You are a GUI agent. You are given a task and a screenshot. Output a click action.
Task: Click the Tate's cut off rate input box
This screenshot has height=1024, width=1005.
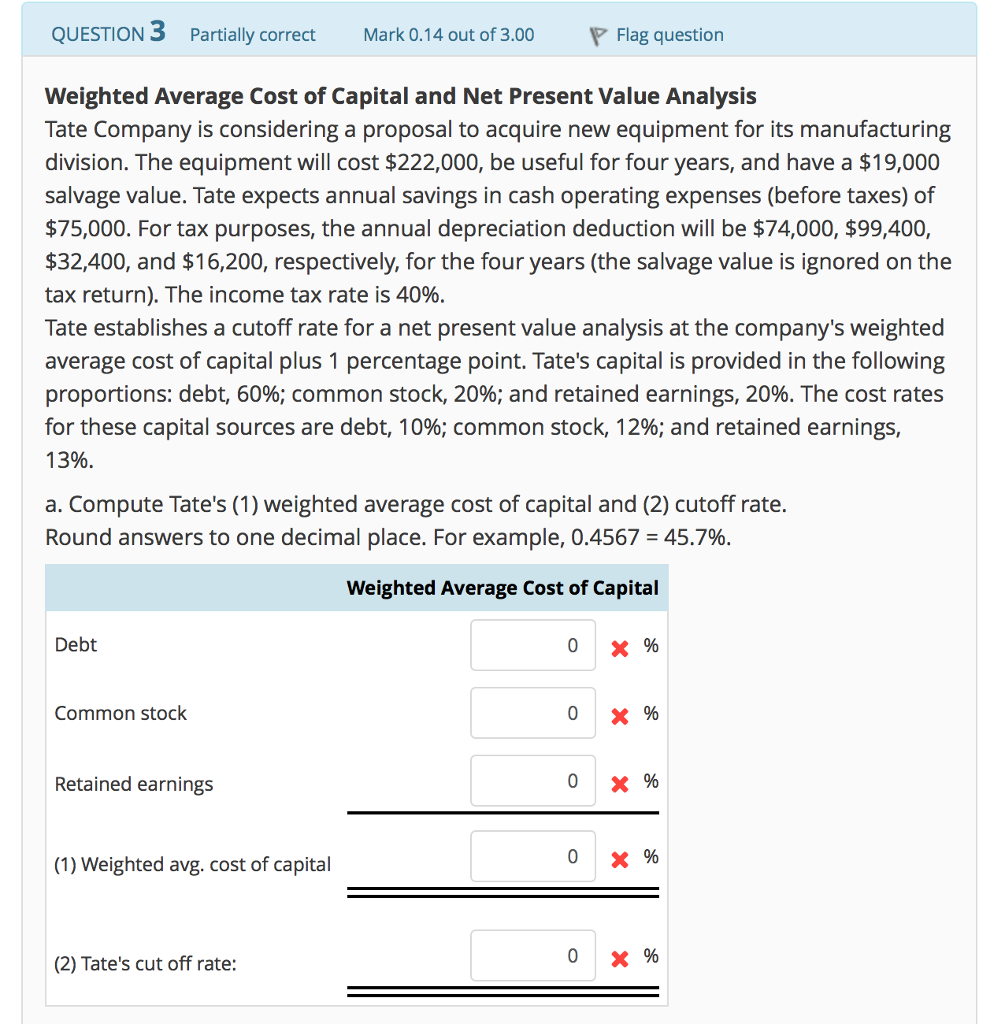tap(532, 956)
